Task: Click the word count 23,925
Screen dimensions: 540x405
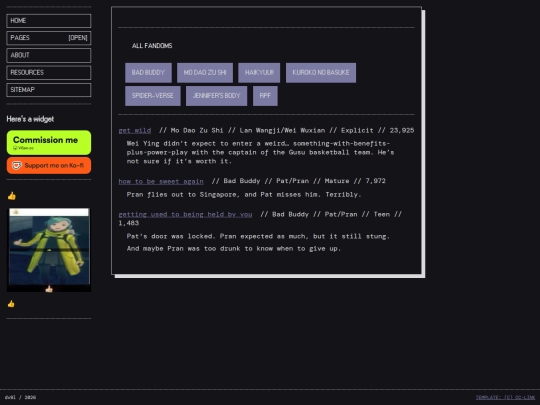Action: (402, 131)
